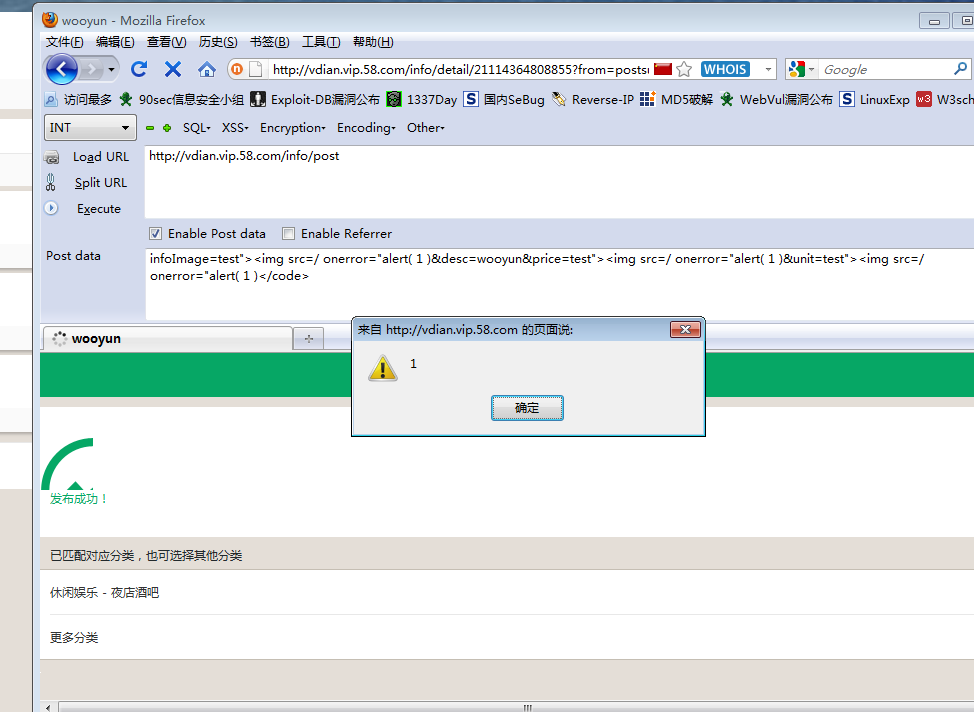Image resolution: width=974 pixels, height=712 pixels.
Task: Click 确定 in the alert dialog
Action: click(x=527, y=408)
